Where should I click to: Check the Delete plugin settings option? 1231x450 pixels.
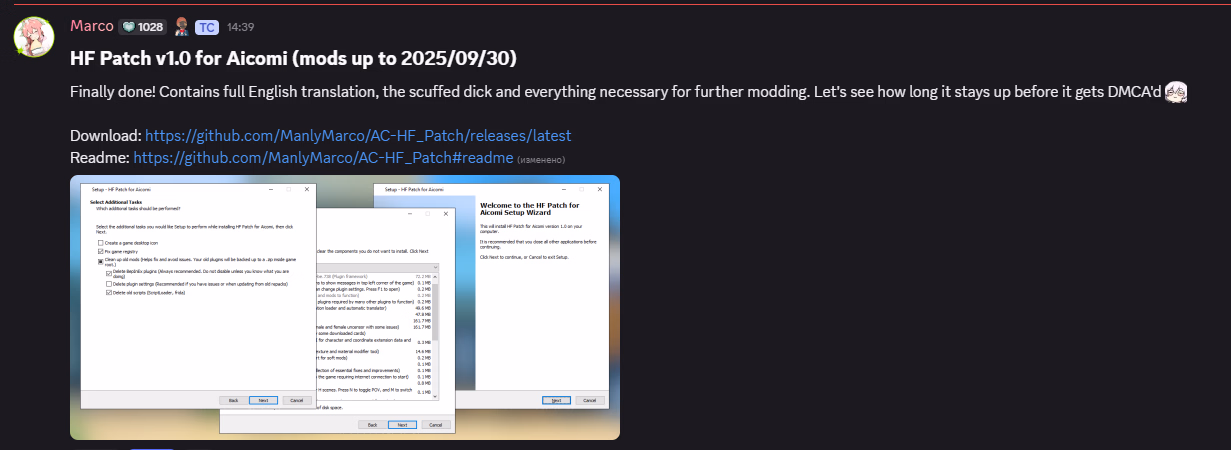(109, 284)
